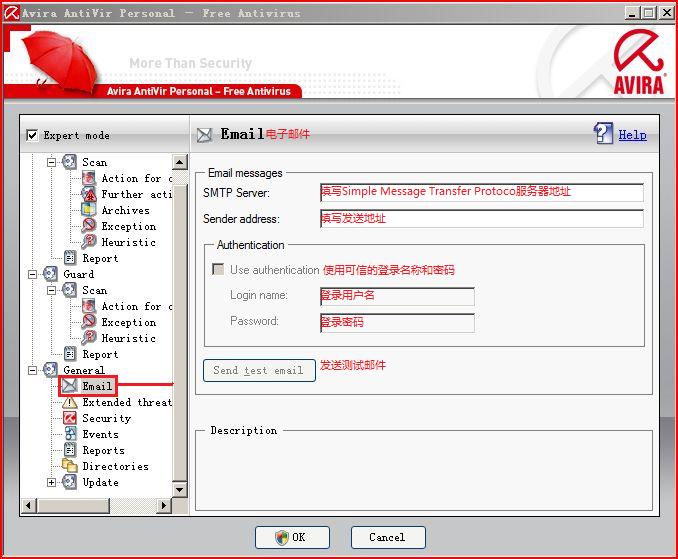This screenshot has height=559, width=678.
Task: Select General tree item label
Action: pyautogui.click(x=84, y=371)
